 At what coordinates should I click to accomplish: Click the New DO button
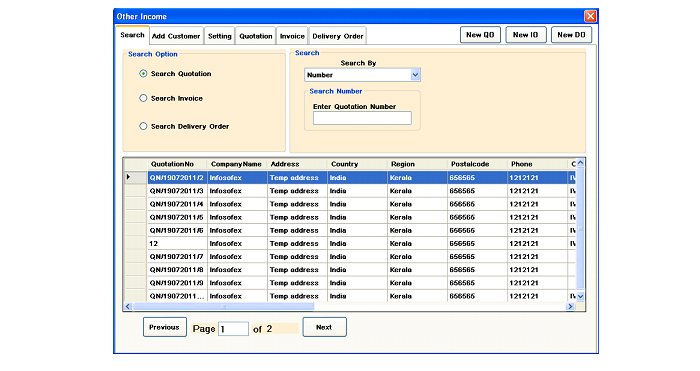click(x=571, y=35)
